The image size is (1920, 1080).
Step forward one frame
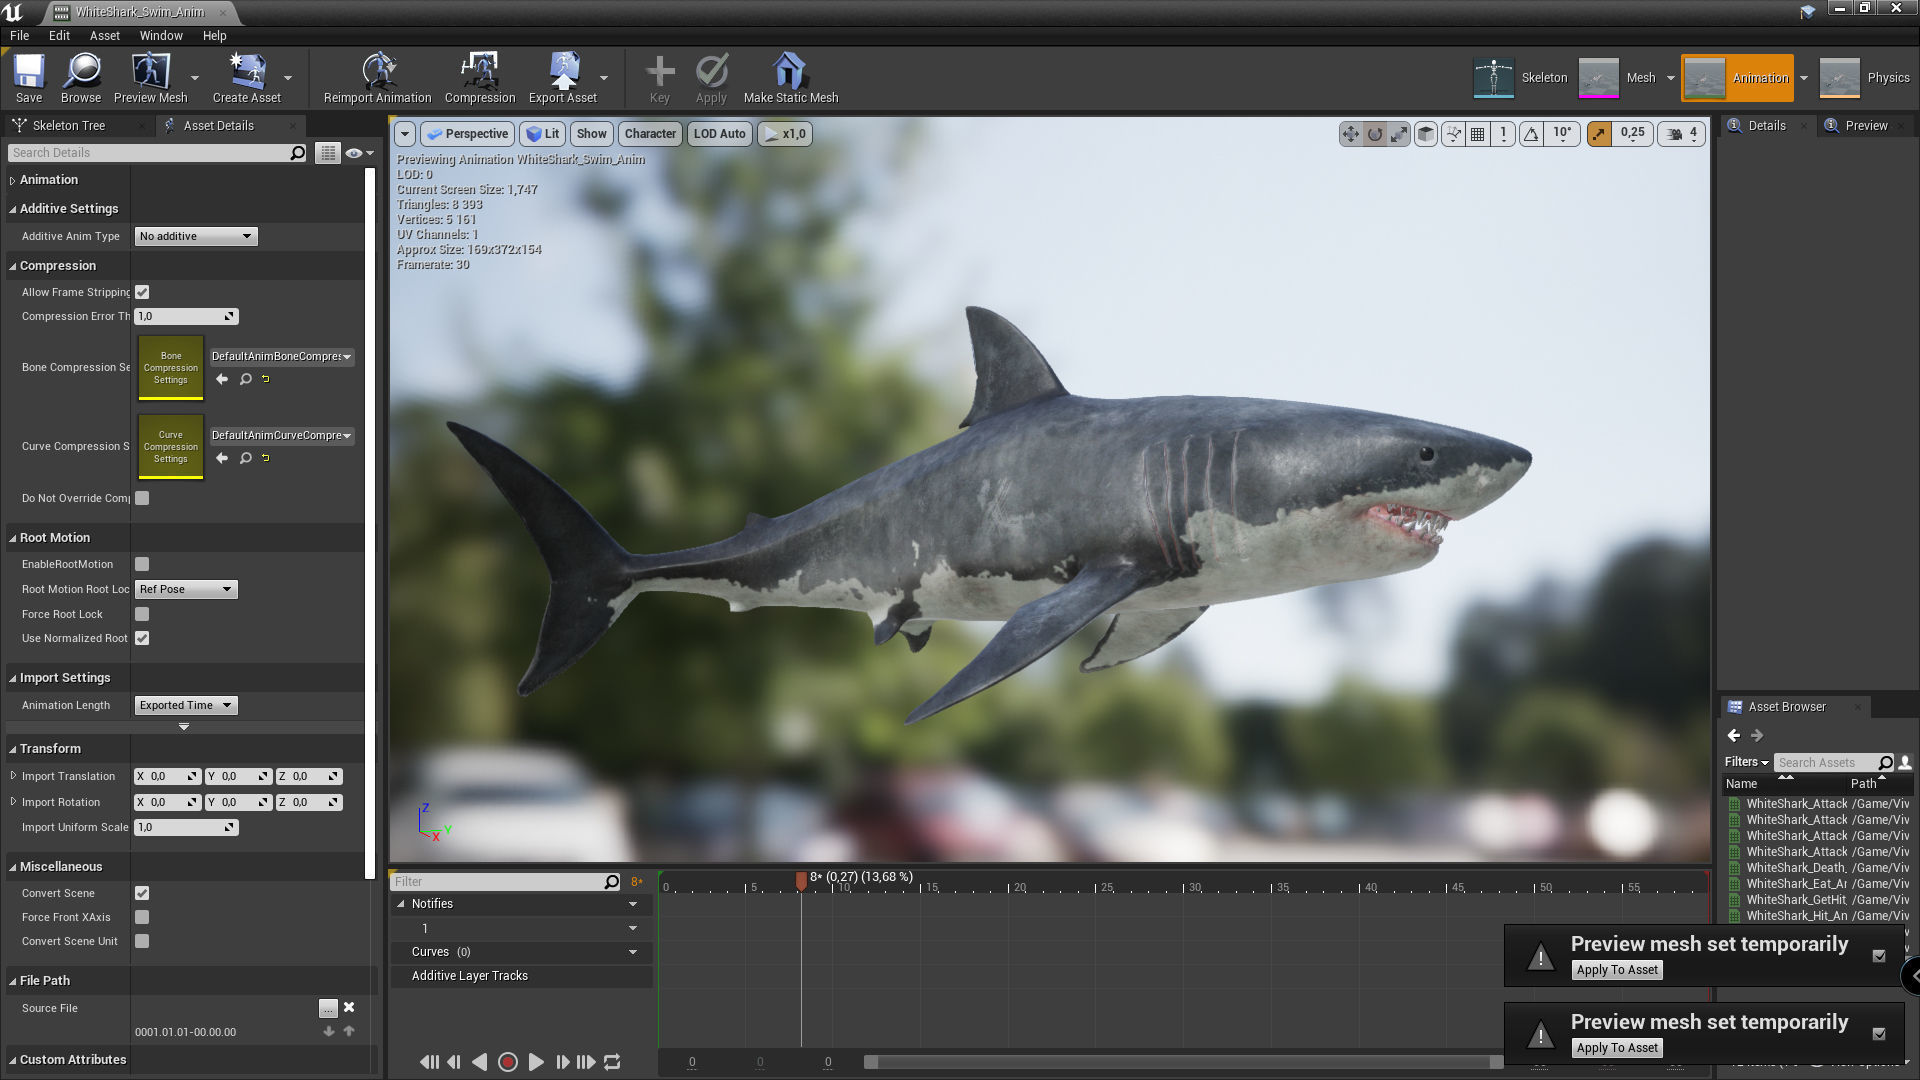pos(562,1062)
